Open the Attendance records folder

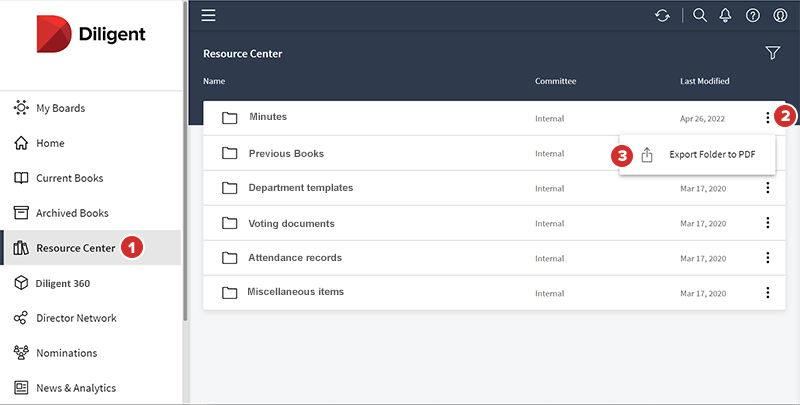[x=294, y=258]
